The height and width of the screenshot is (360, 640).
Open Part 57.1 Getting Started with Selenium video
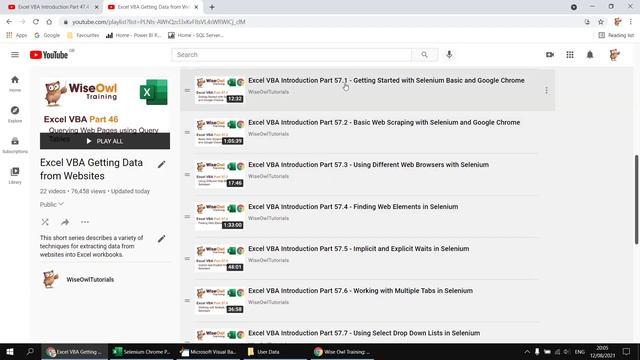click(x=386, y=80)
